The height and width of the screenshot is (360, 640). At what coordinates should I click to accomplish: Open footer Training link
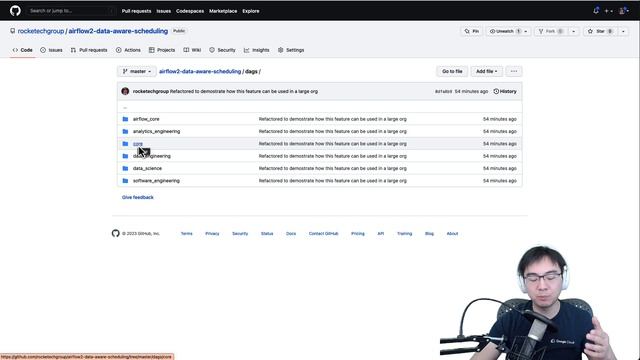click(x=404, y=233)
